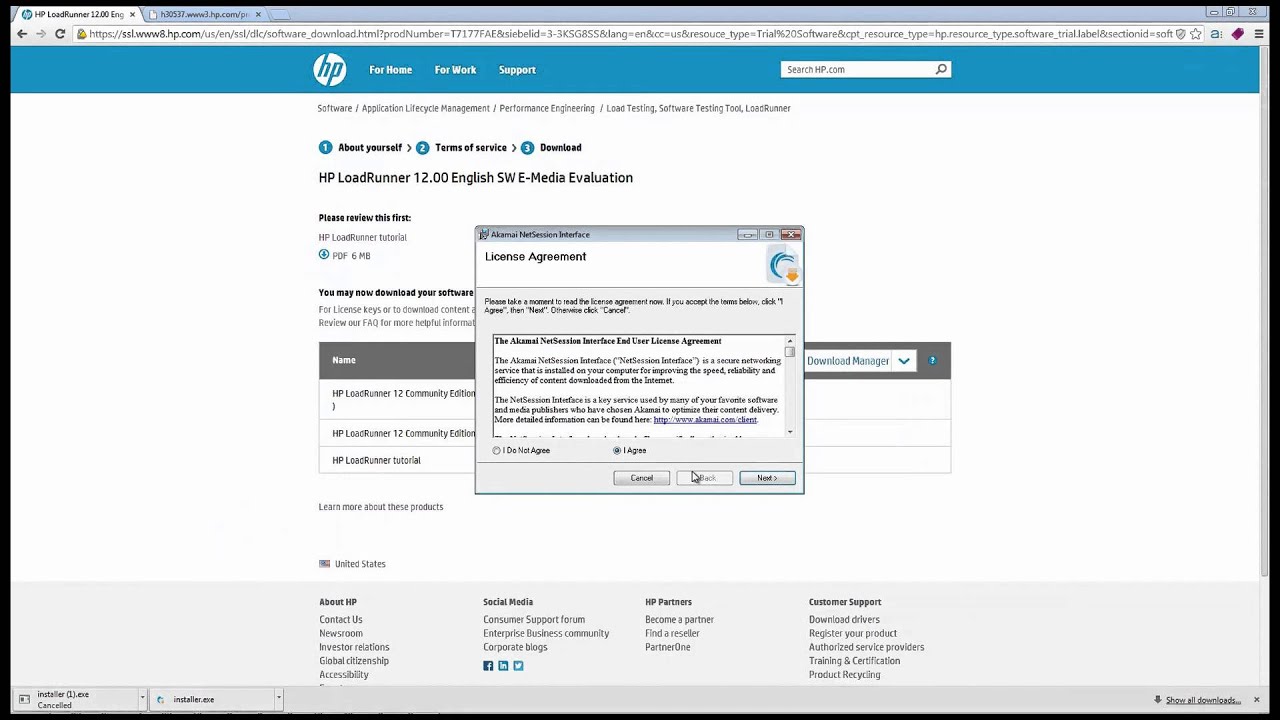Open Consumer Support forum link

tap(534, 620)
